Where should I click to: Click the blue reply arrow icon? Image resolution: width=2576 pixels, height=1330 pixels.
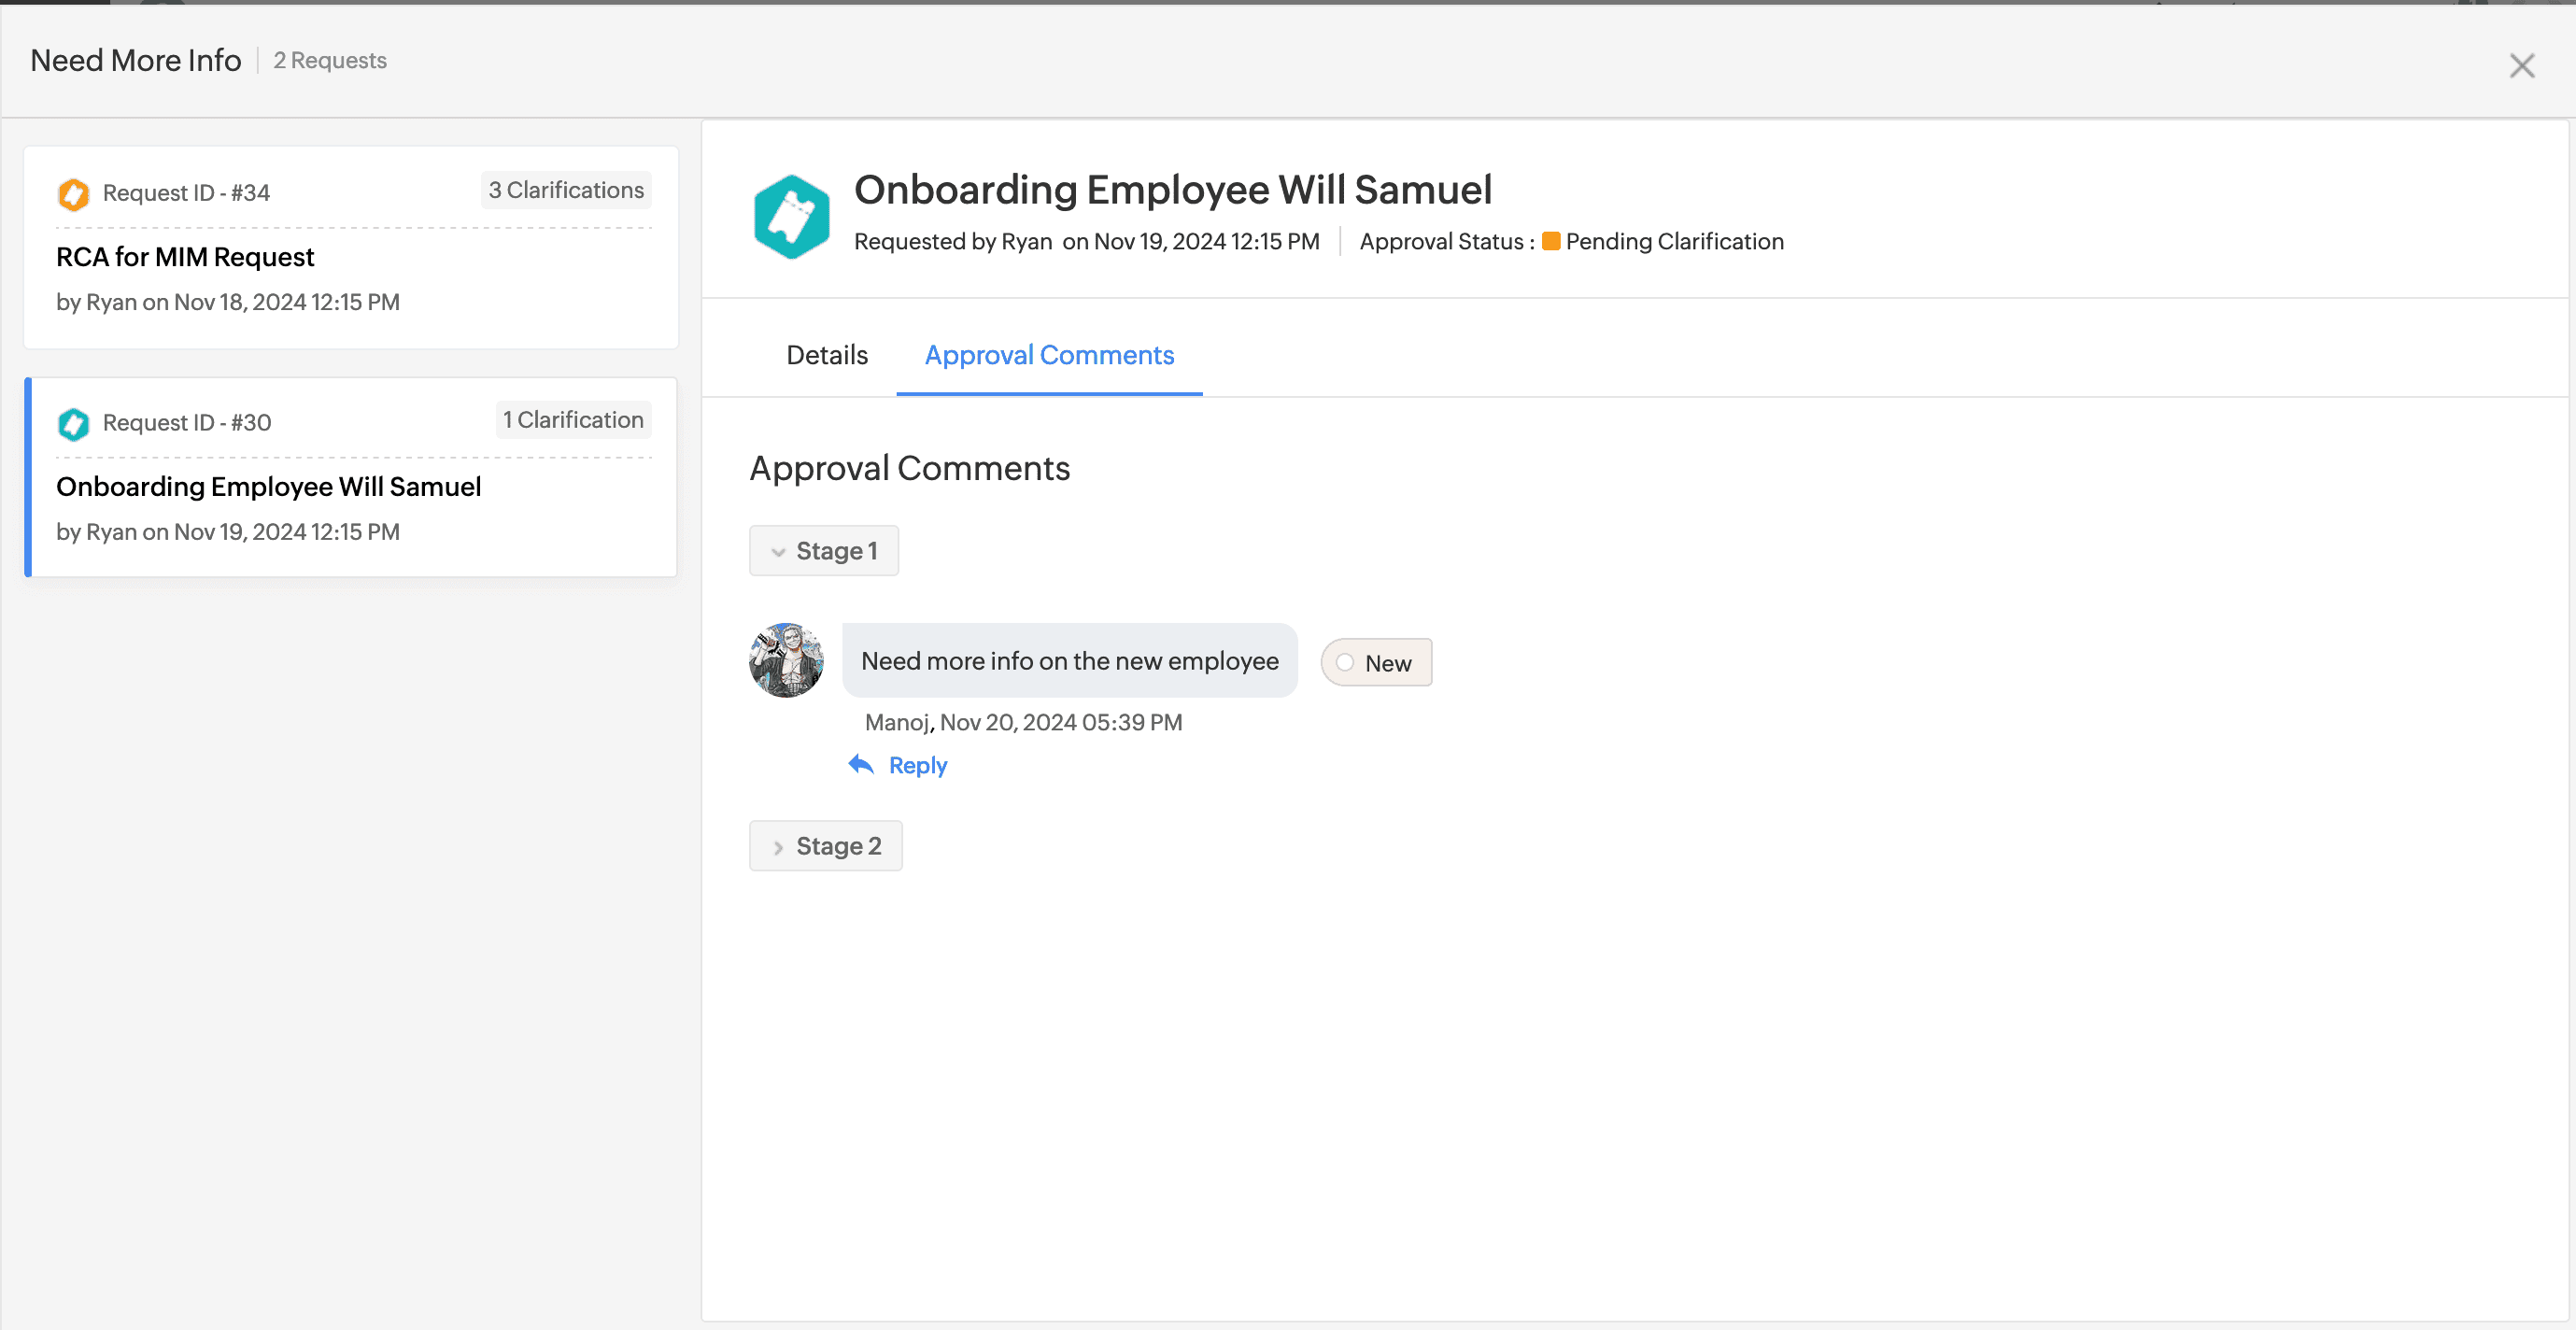pos(861,765)
